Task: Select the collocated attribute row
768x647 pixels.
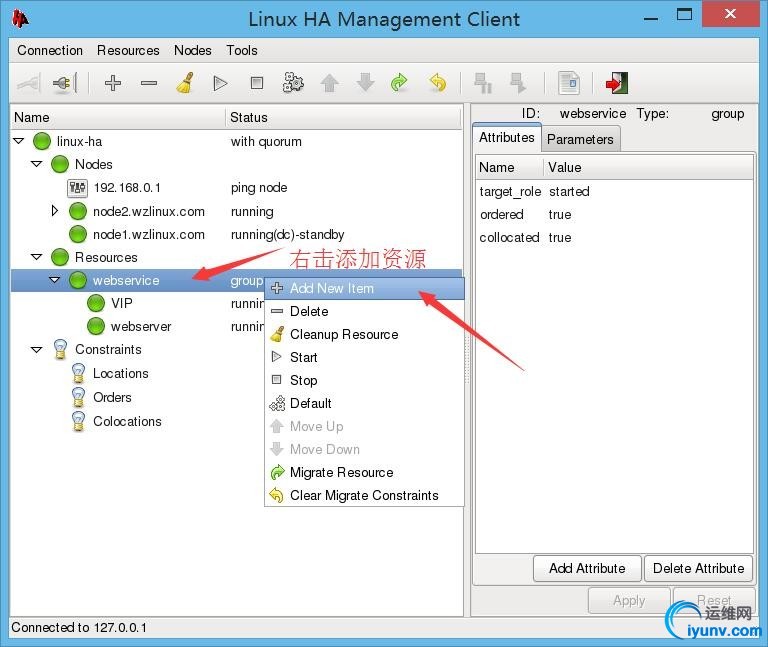Action: pyautogui.click(x=614, y=238)
